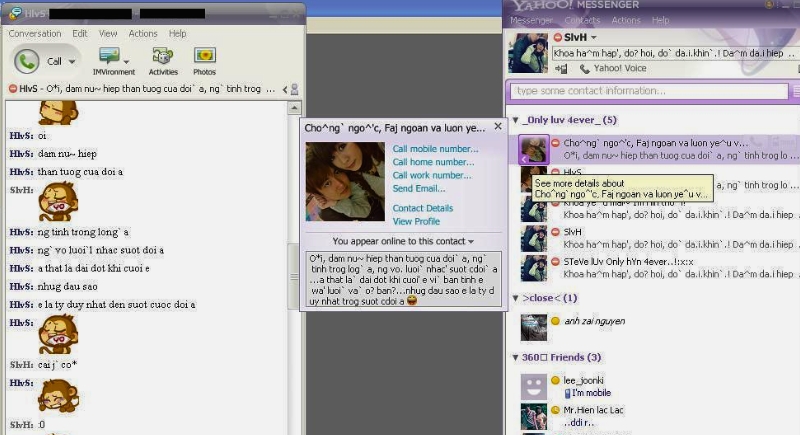Open Edit menu in chat window

(x=80, y=34)
